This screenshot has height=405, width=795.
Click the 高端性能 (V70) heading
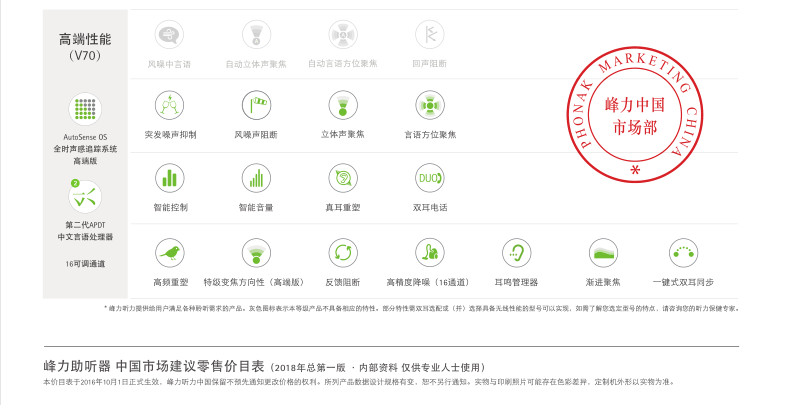(x=85, y=46)
